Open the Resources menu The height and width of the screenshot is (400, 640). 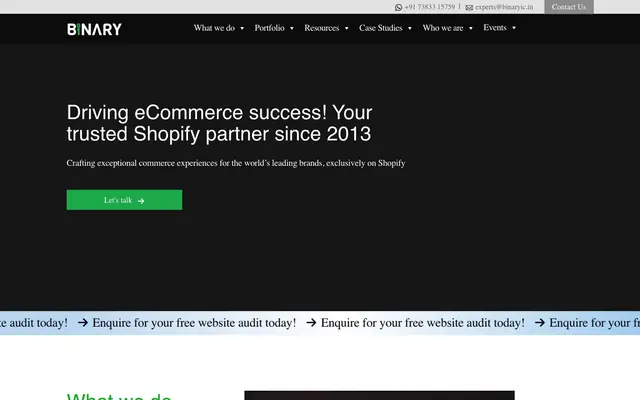(322, 28)
